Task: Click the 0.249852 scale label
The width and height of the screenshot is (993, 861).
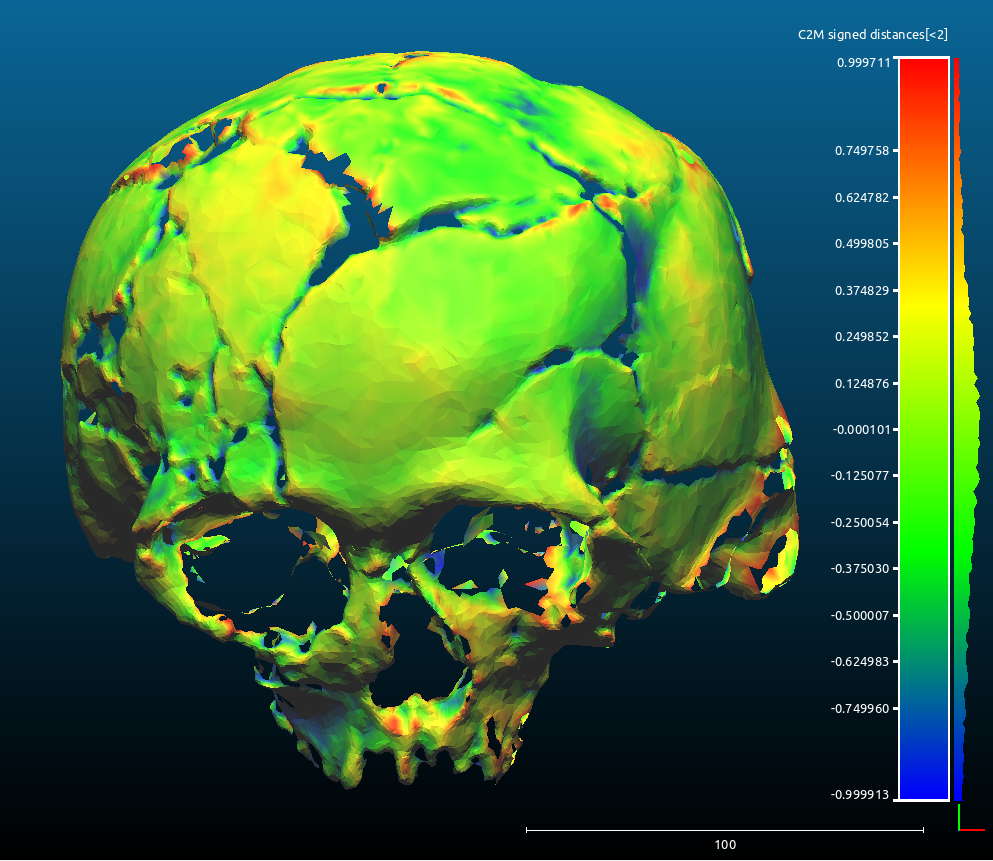Action: coord(862,336)
